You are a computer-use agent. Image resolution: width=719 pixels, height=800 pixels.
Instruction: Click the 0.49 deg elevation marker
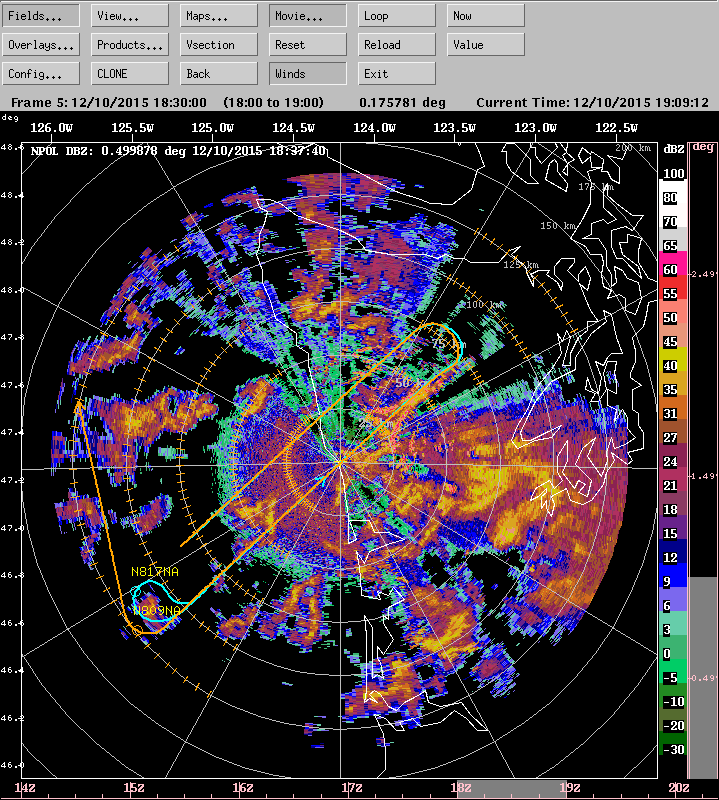(x=703, y=678)
